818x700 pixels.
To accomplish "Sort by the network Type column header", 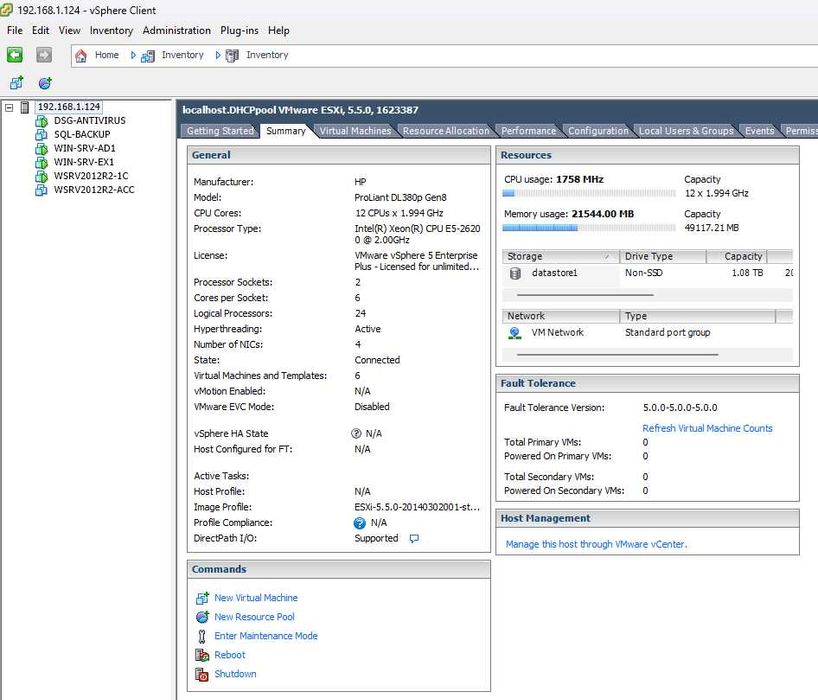I will [x=698, y=316].
